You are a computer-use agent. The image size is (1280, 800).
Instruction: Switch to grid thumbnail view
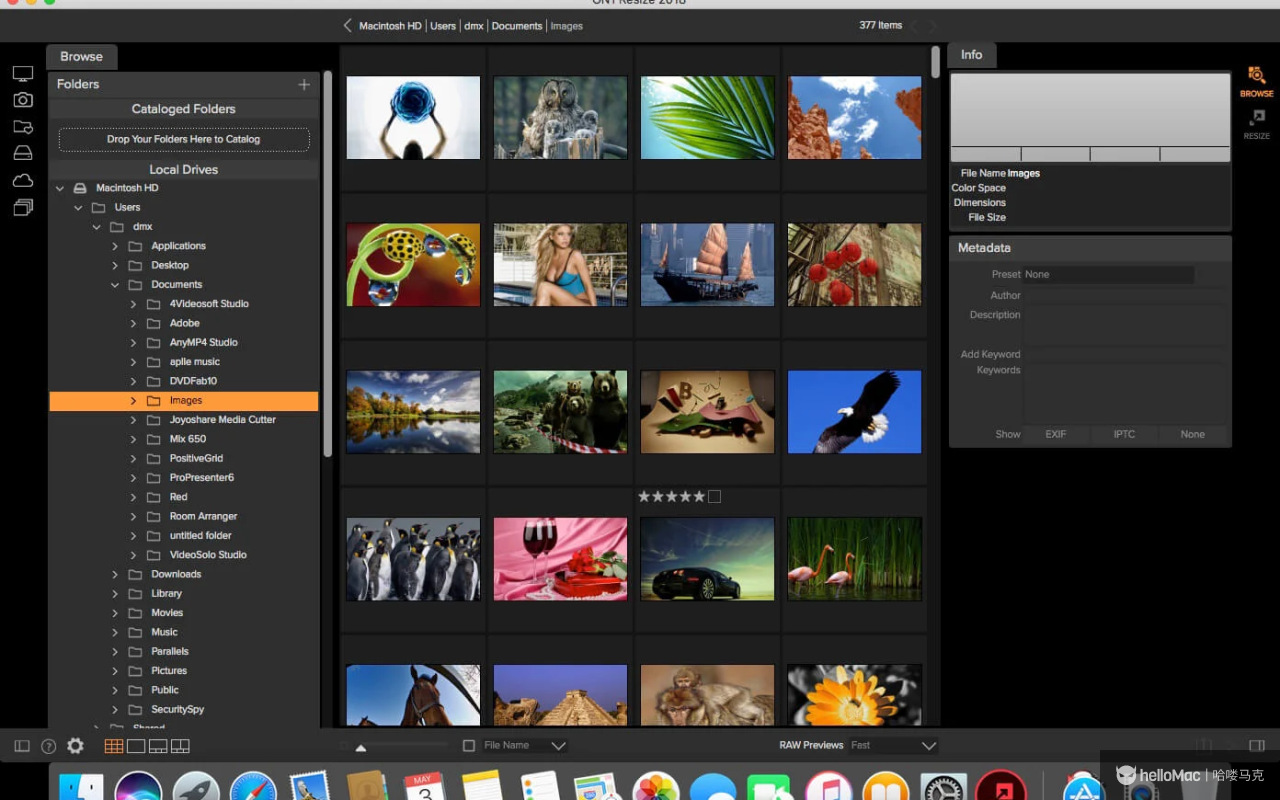(114, 746)
